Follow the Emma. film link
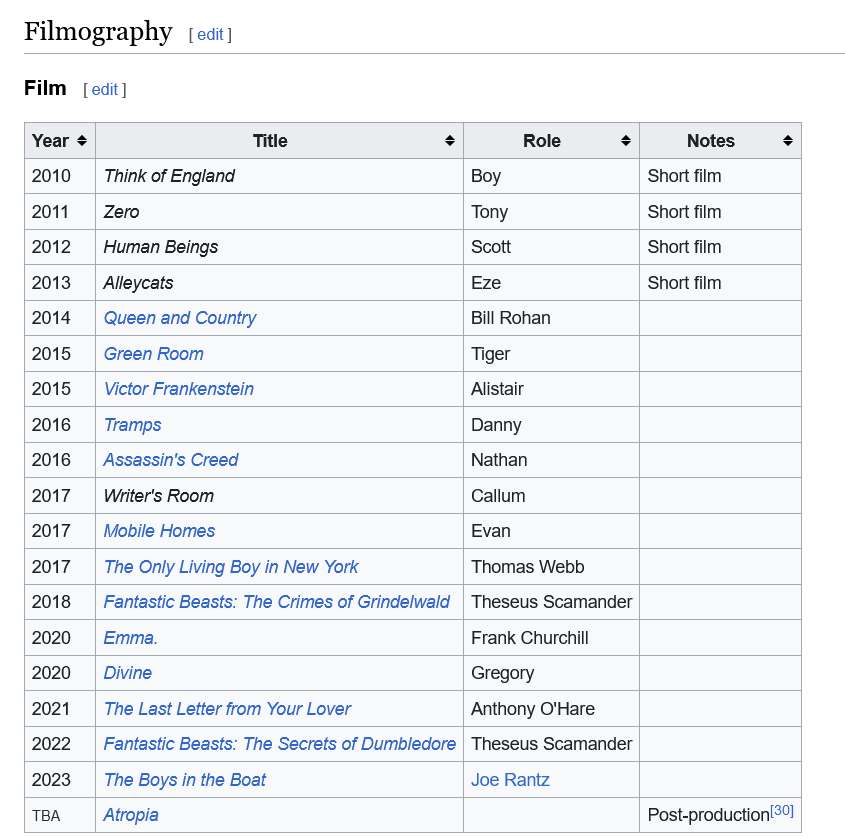Viewport: 845px width, 837px height. point(131,638)
